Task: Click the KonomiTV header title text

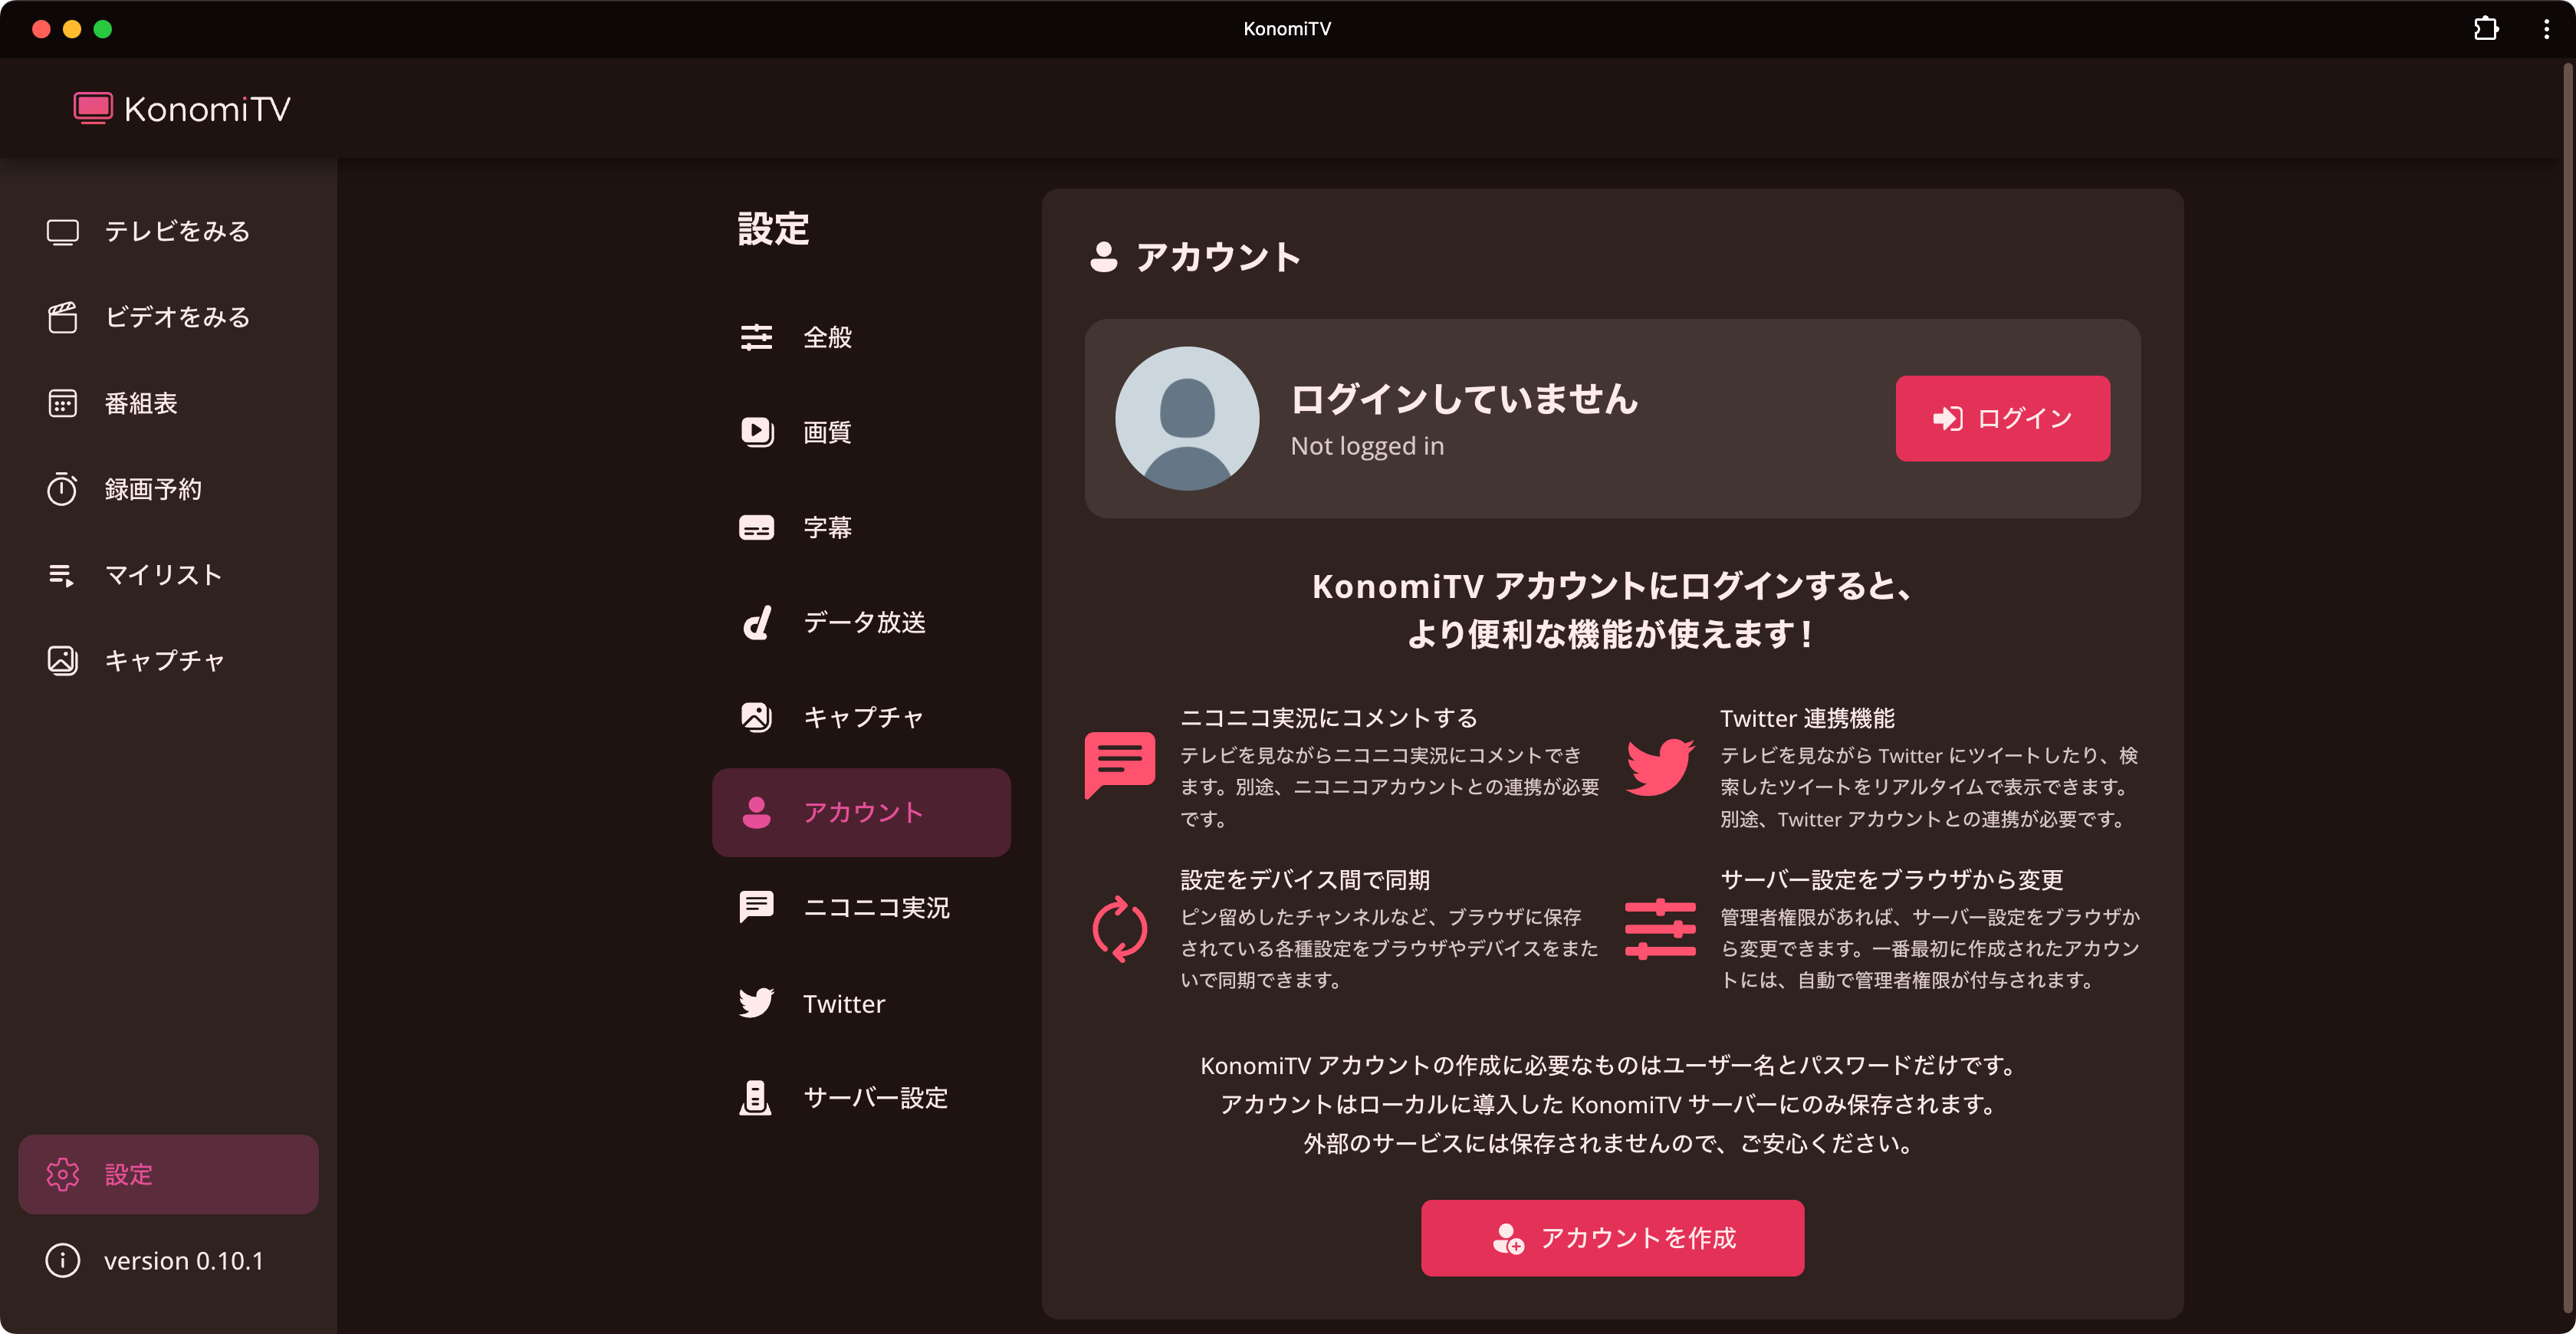Action: 207,109
